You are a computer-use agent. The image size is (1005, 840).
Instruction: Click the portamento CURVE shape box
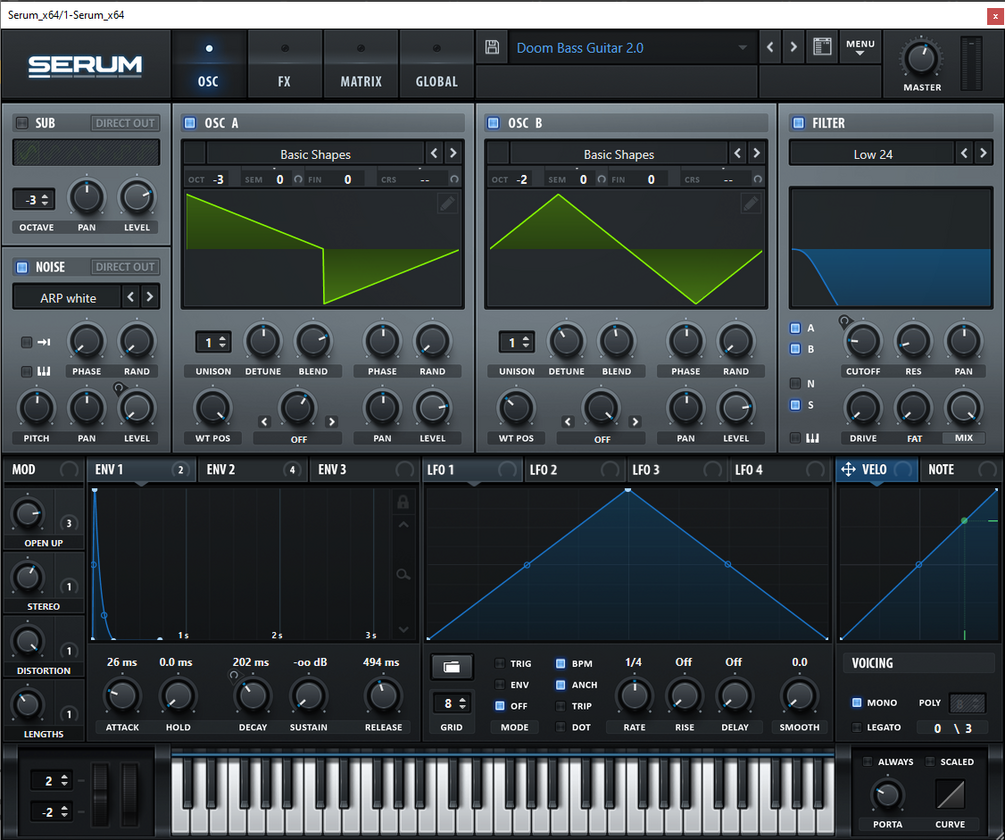tap(951, 795)
